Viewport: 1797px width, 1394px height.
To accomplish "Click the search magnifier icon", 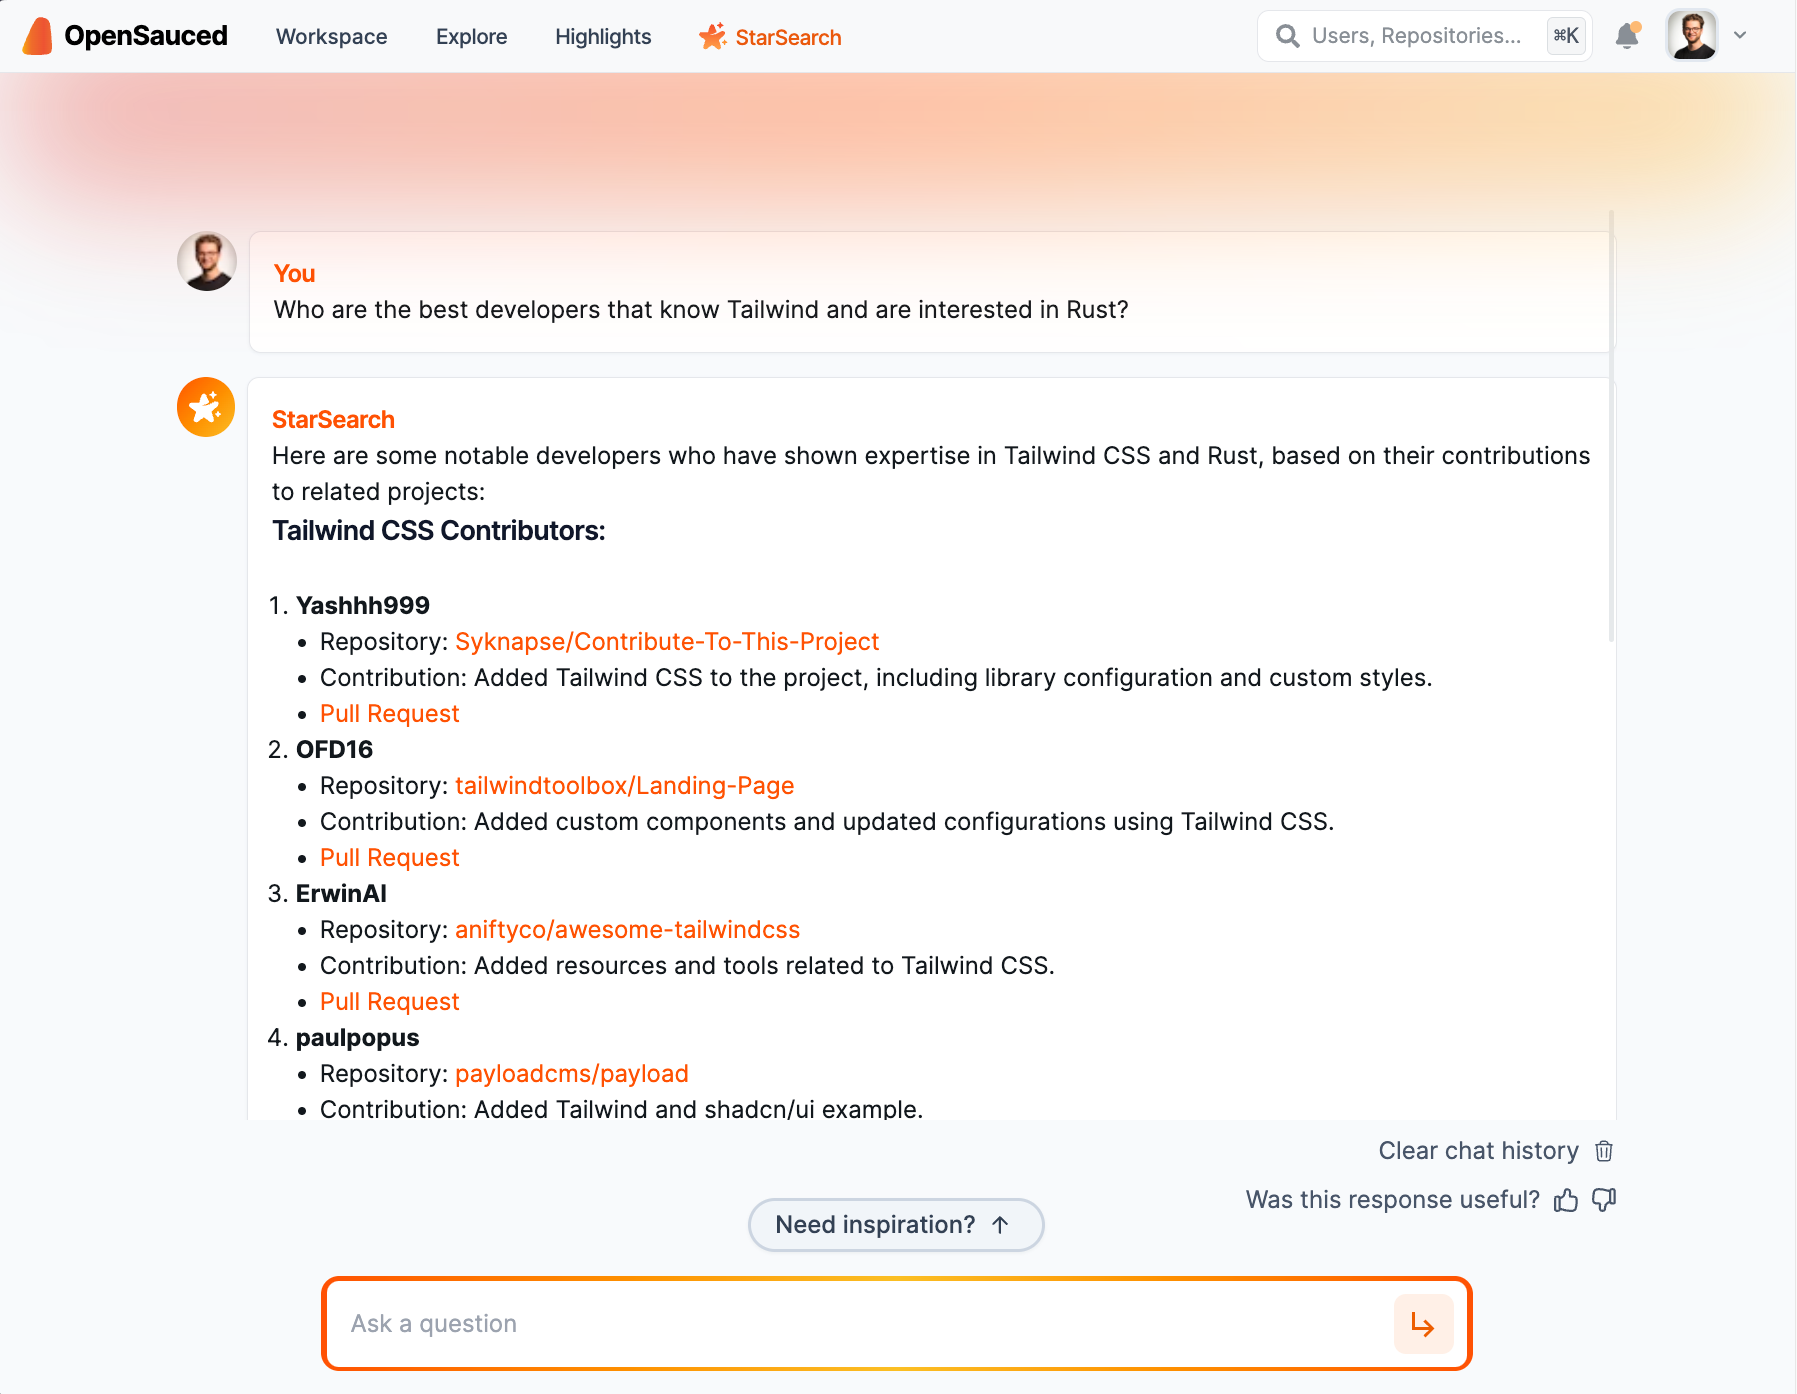I will 1288,36.
